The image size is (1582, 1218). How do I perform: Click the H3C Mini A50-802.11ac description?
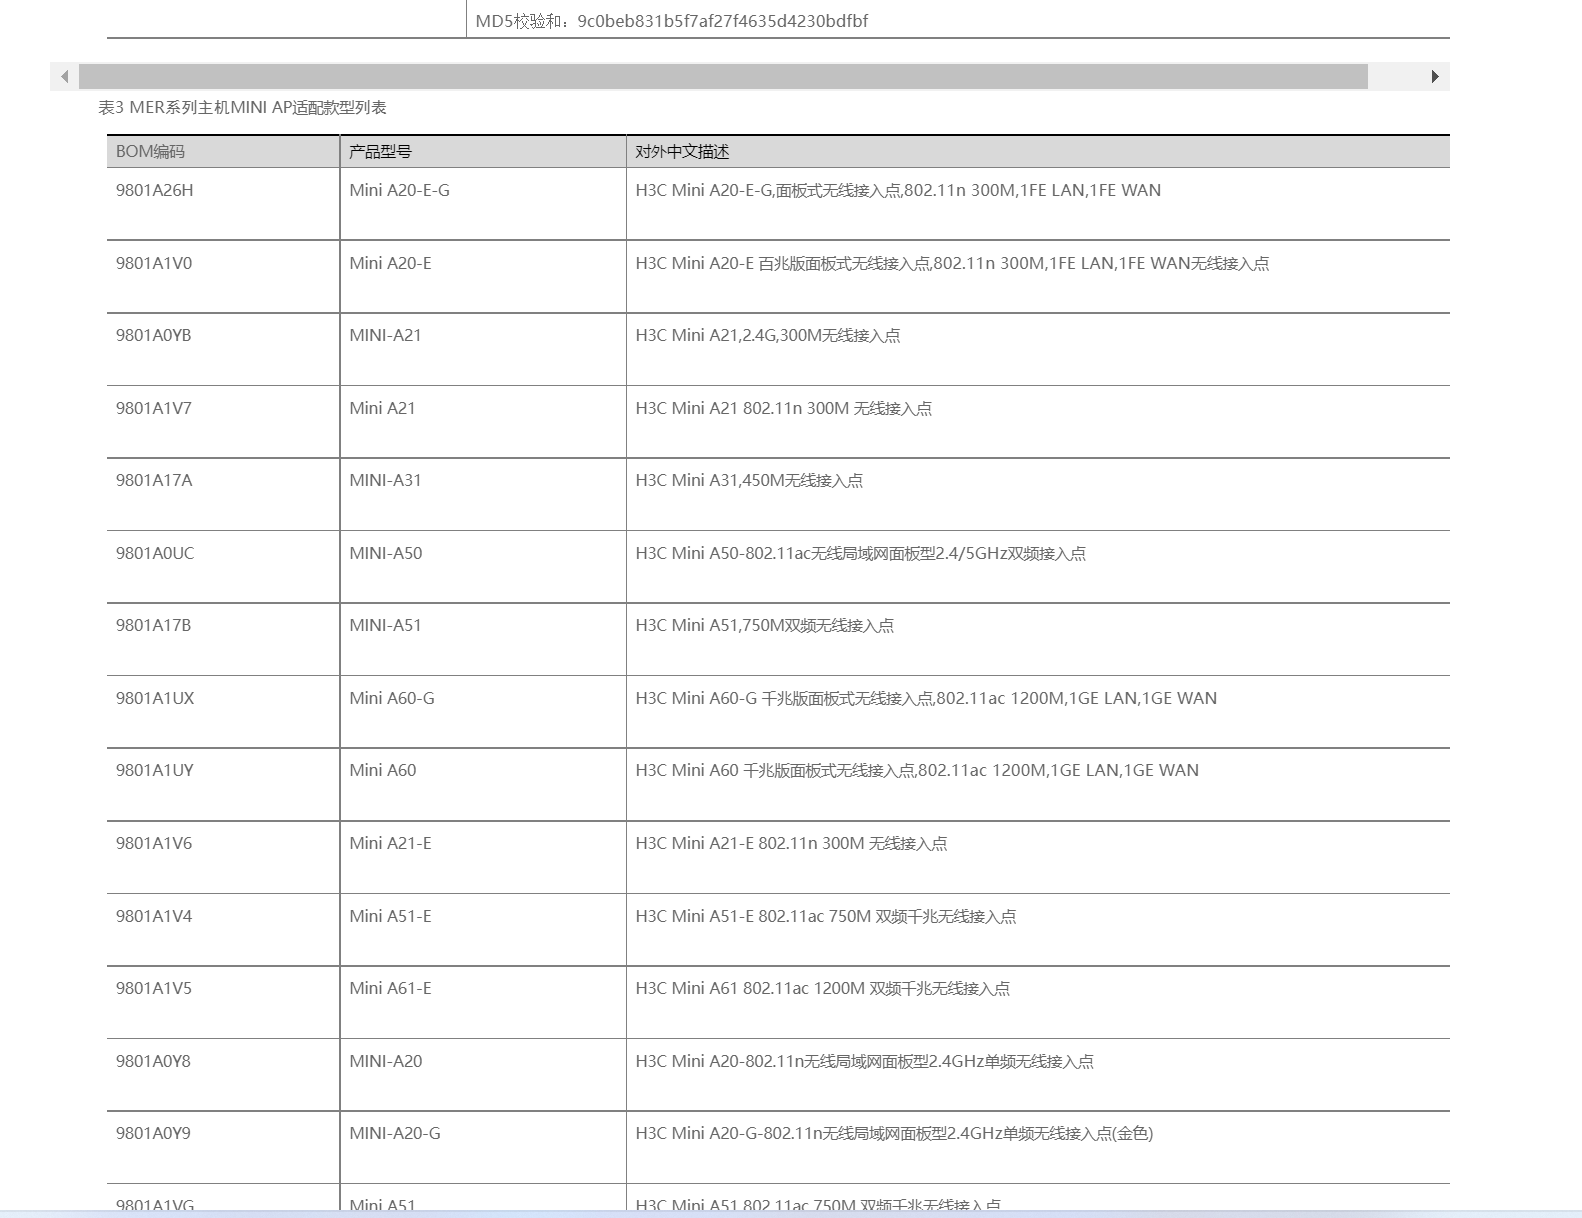coord(860,553)
